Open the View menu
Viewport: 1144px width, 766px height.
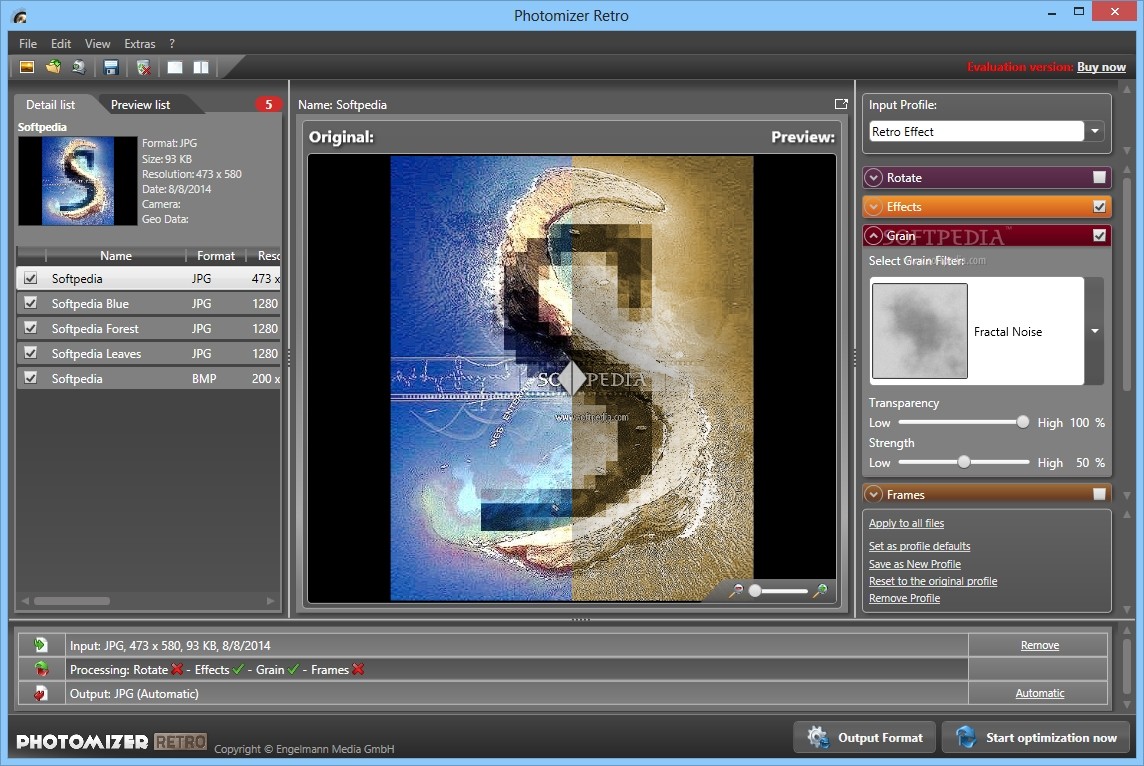(98, 44)
